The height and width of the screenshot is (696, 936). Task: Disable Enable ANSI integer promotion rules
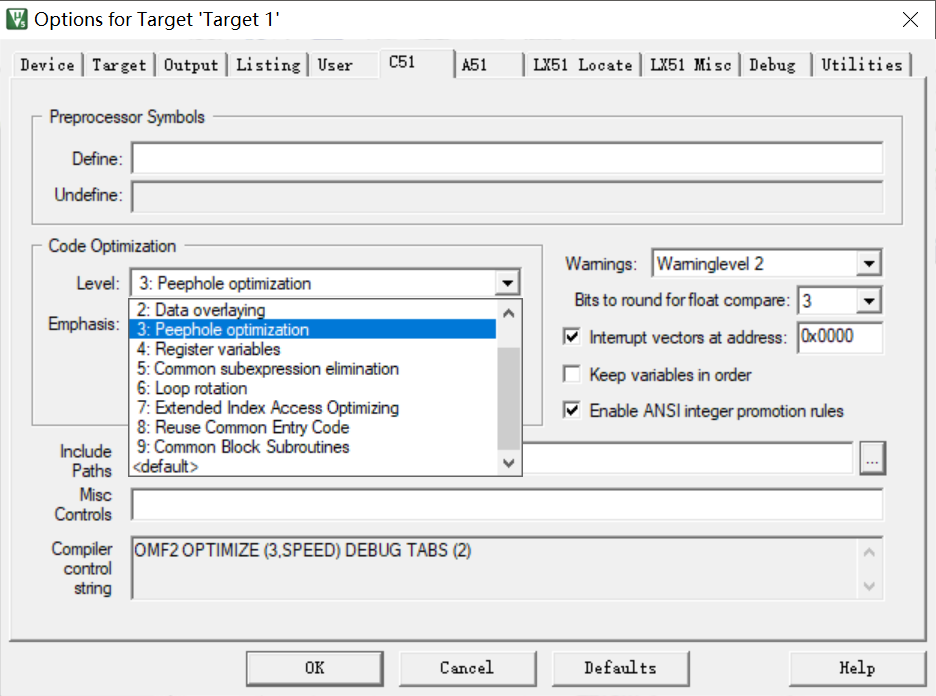click(x=572, y=411)
